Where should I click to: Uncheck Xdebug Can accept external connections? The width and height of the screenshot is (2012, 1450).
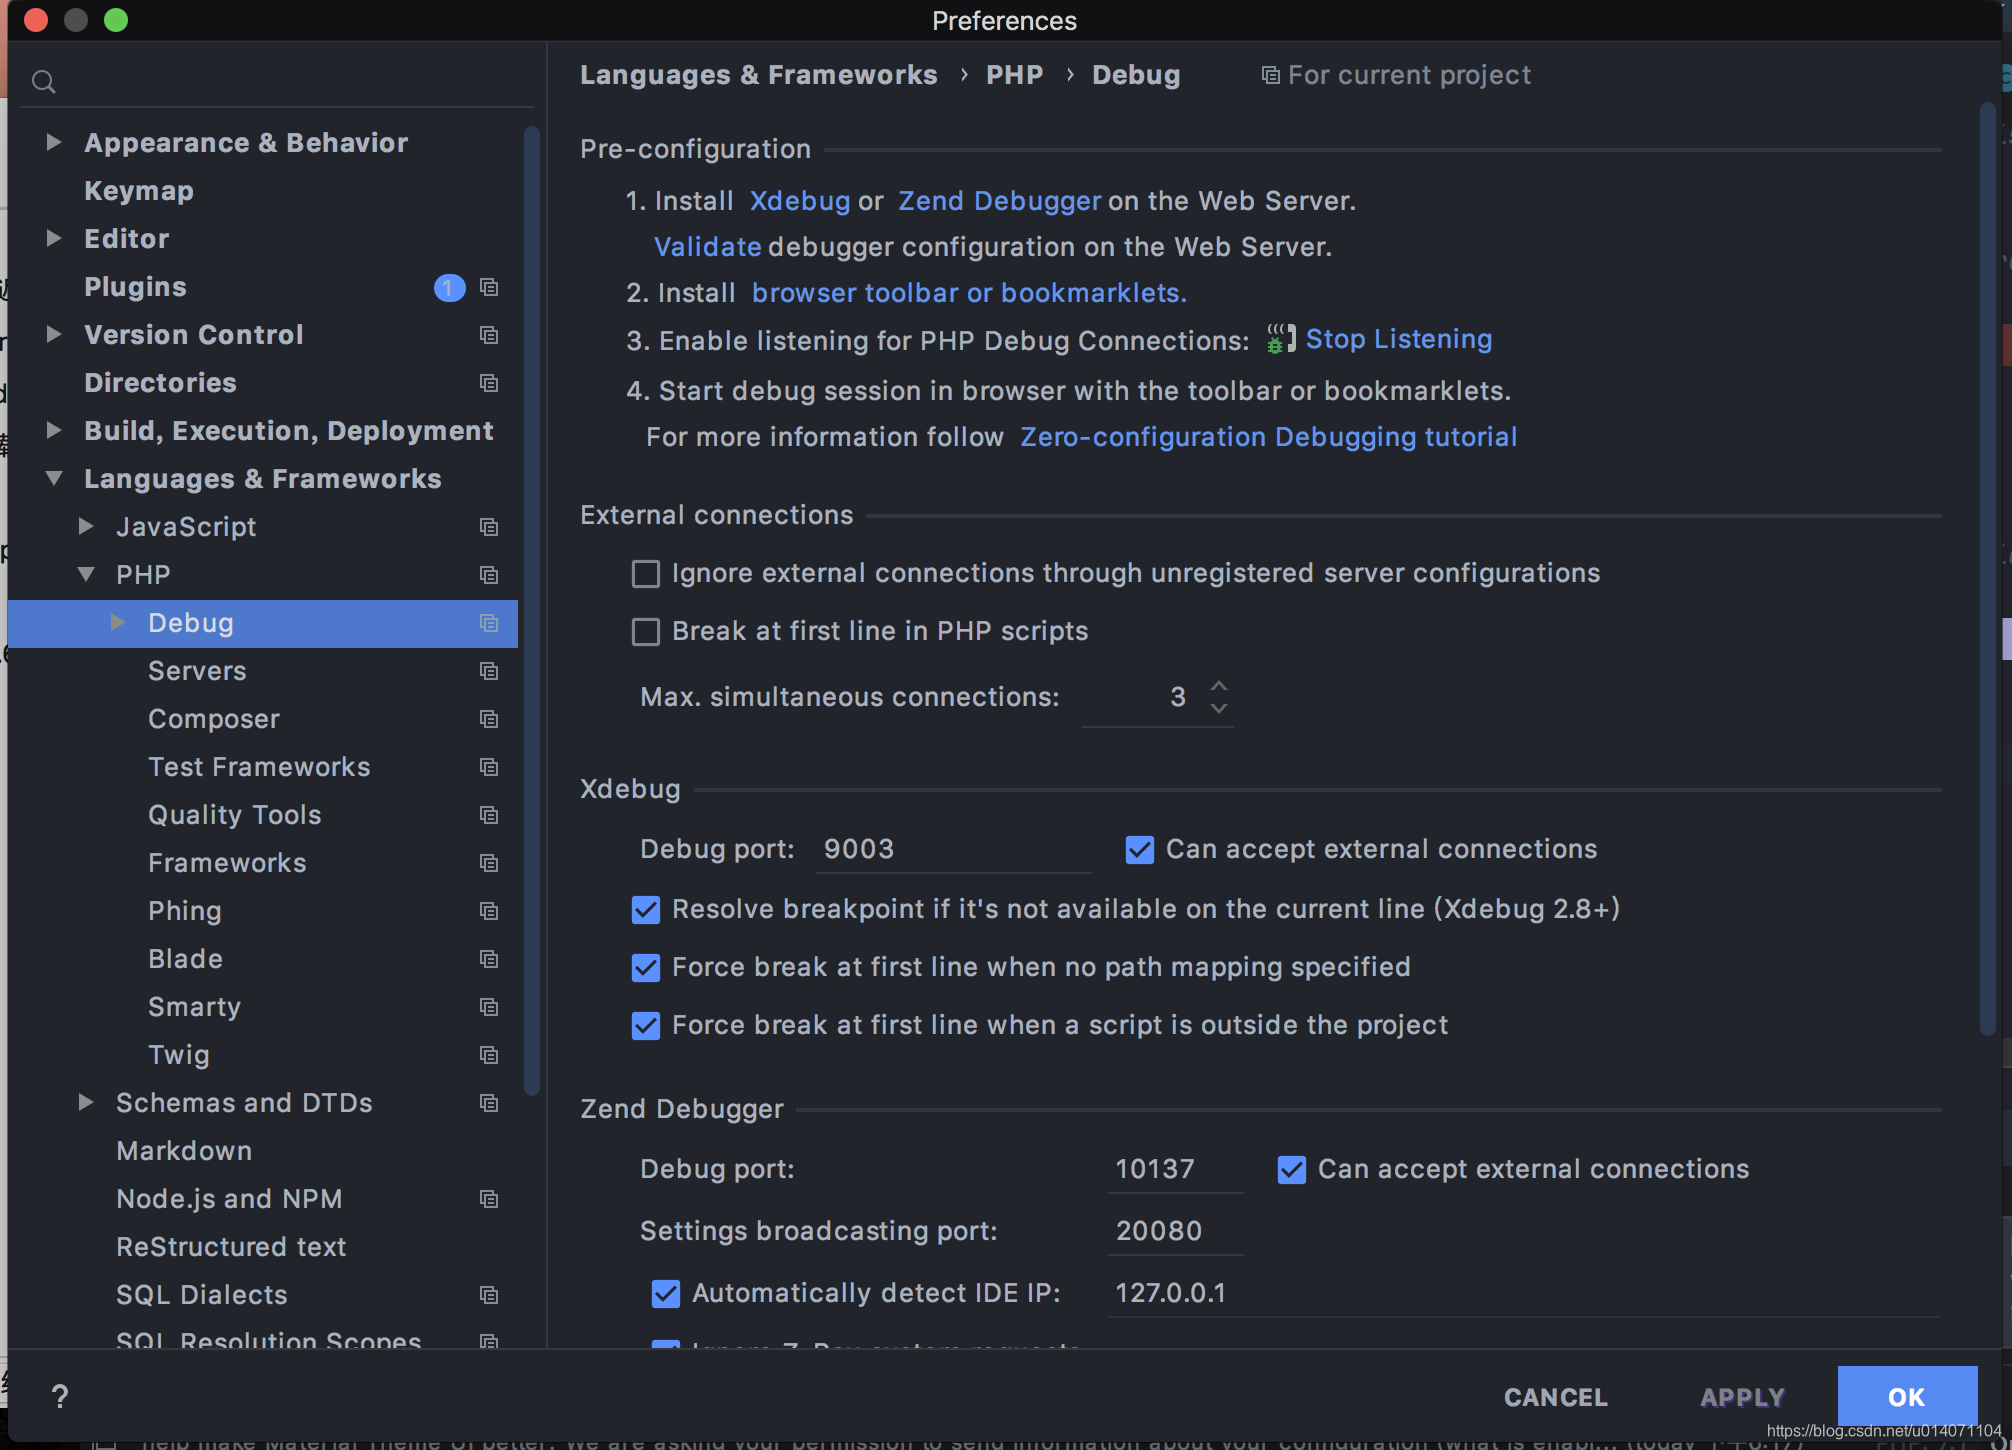(1139, 850)
